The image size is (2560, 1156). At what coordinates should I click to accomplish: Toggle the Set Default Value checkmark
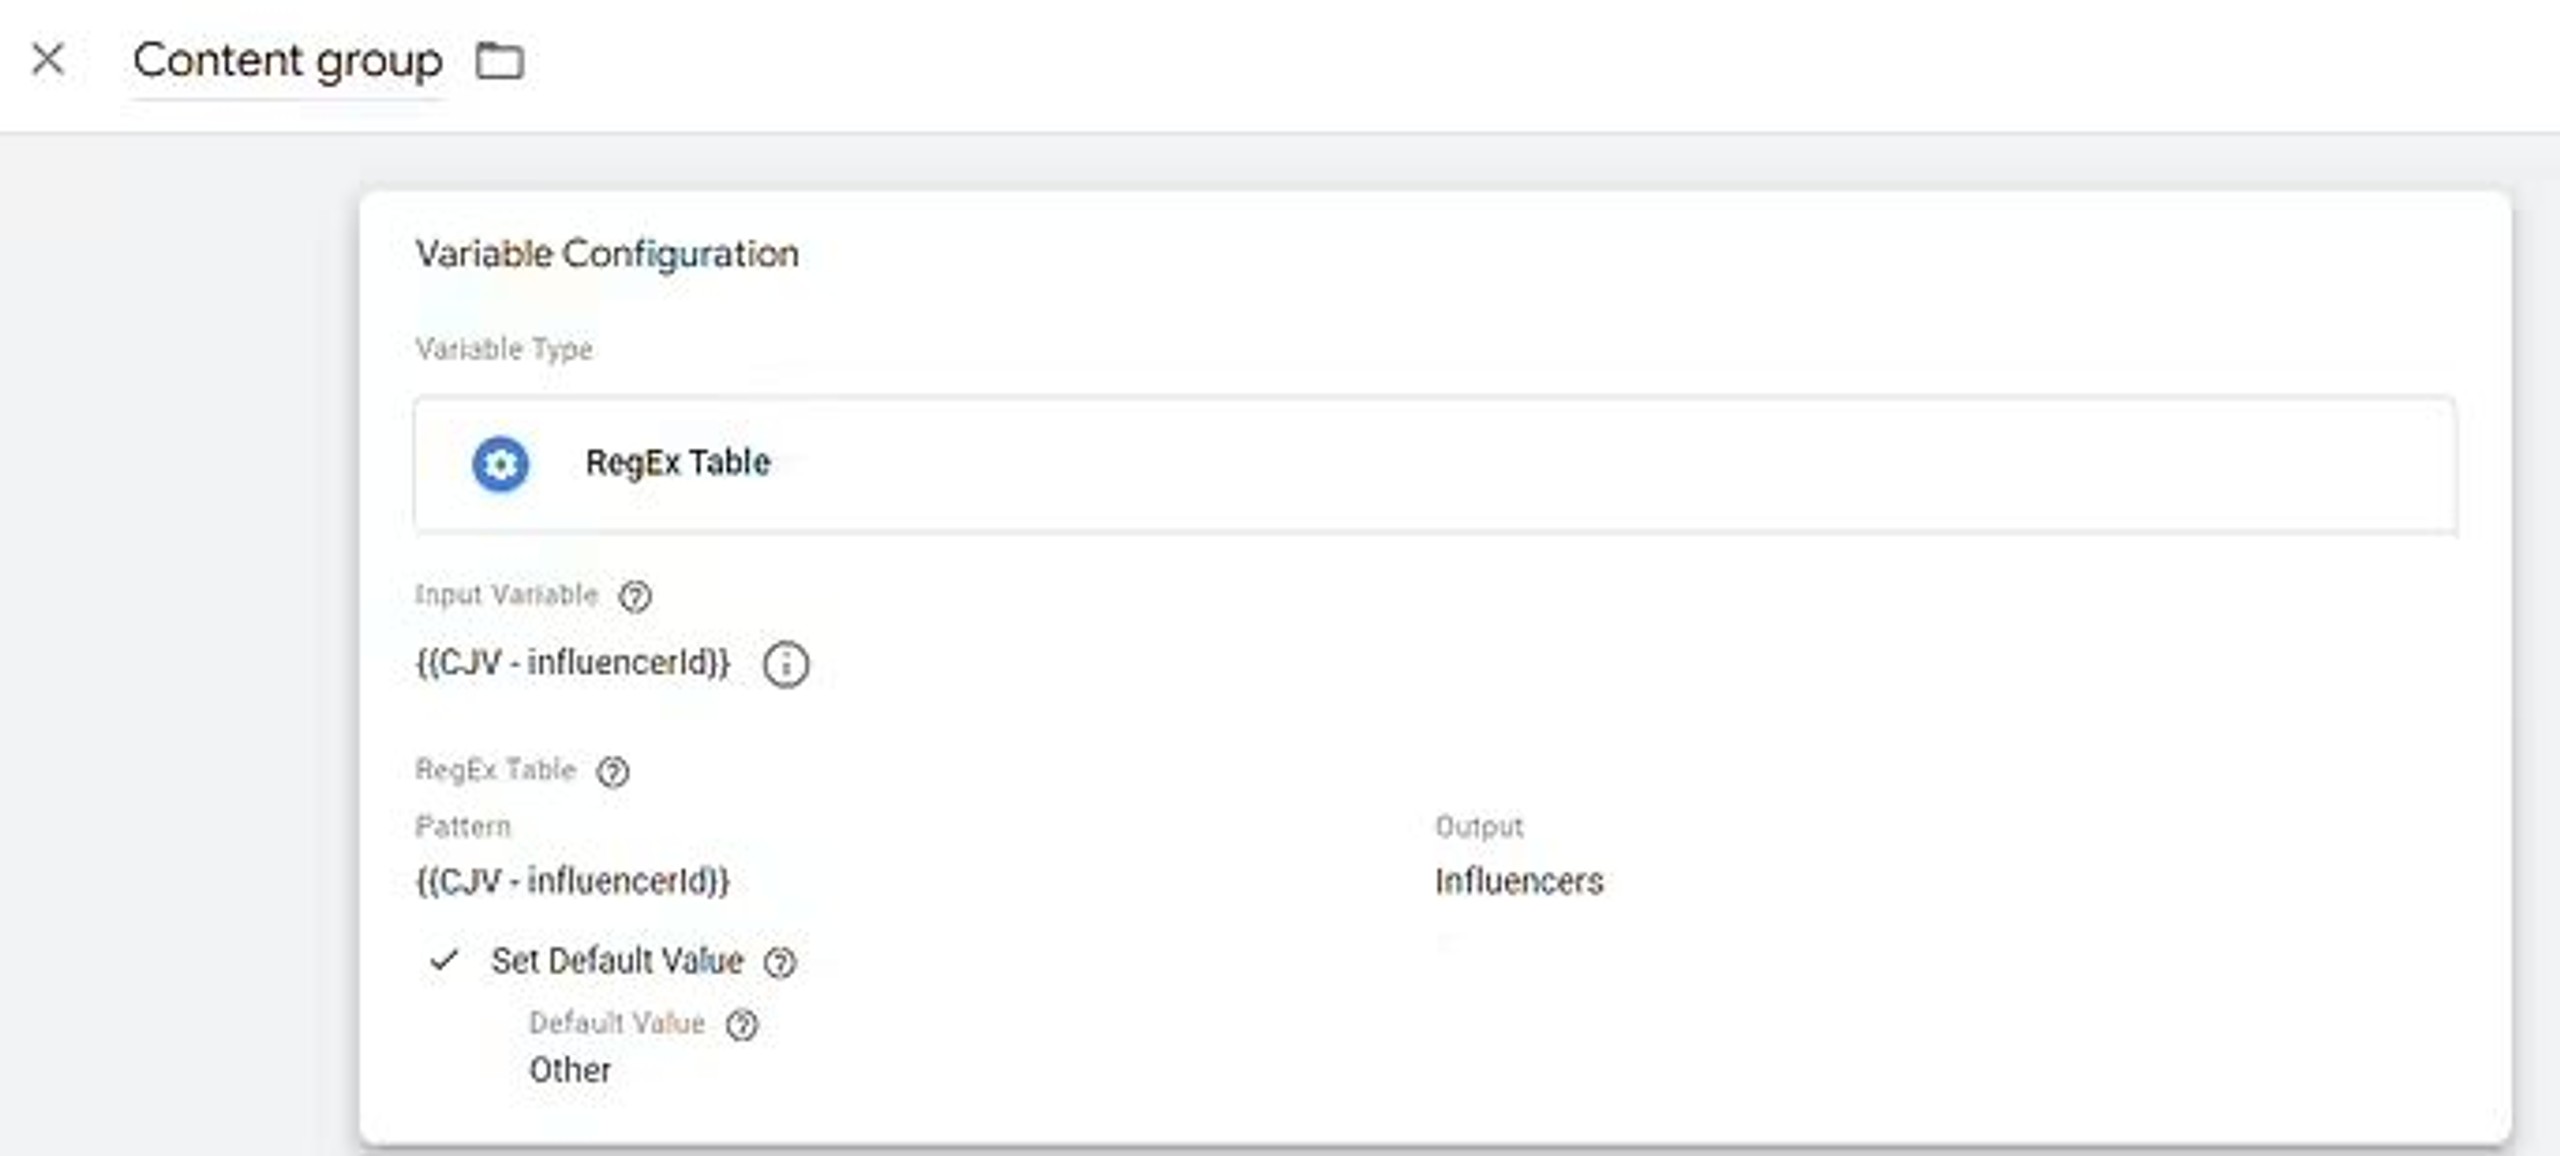click(444, 961)
